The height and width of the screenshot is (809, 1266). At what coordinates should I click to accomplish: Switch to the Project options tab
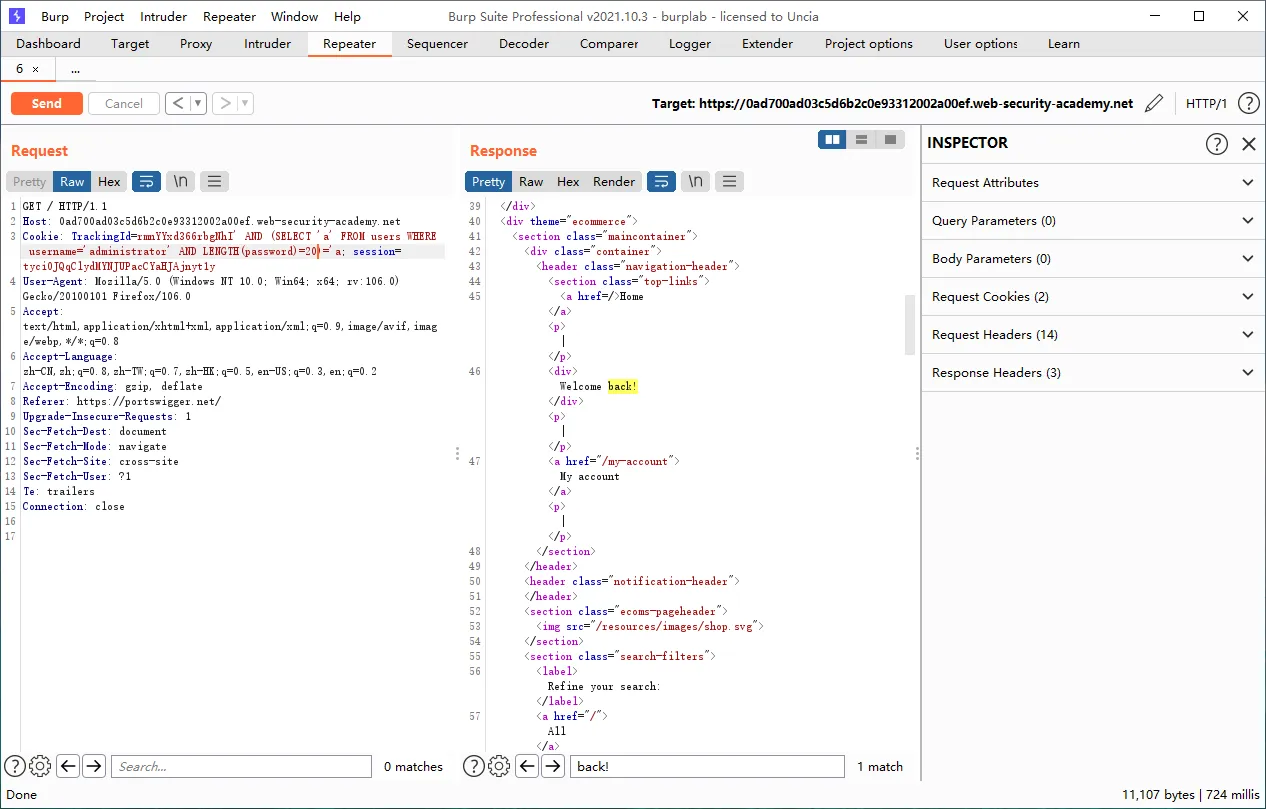pyautogui.click(x=869, y=43)
